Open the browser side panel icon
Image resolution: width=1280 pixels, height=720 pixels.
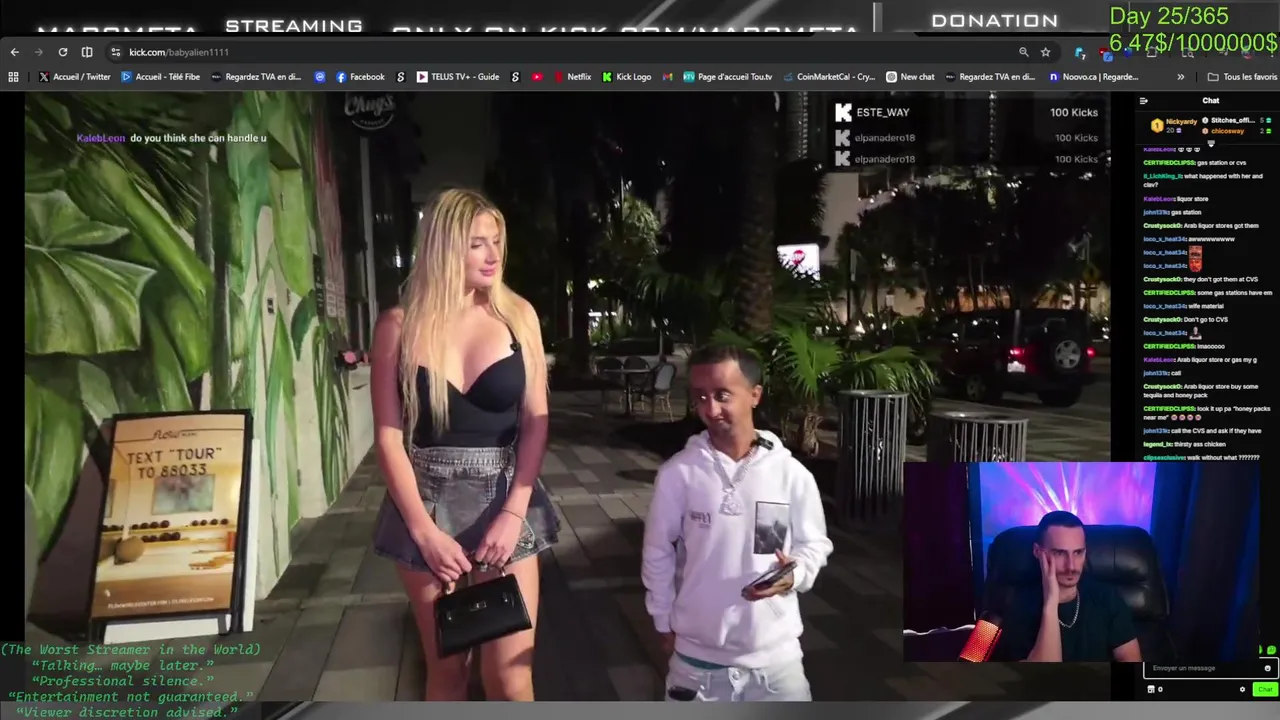pyautogui.click(x=87, y=52)
